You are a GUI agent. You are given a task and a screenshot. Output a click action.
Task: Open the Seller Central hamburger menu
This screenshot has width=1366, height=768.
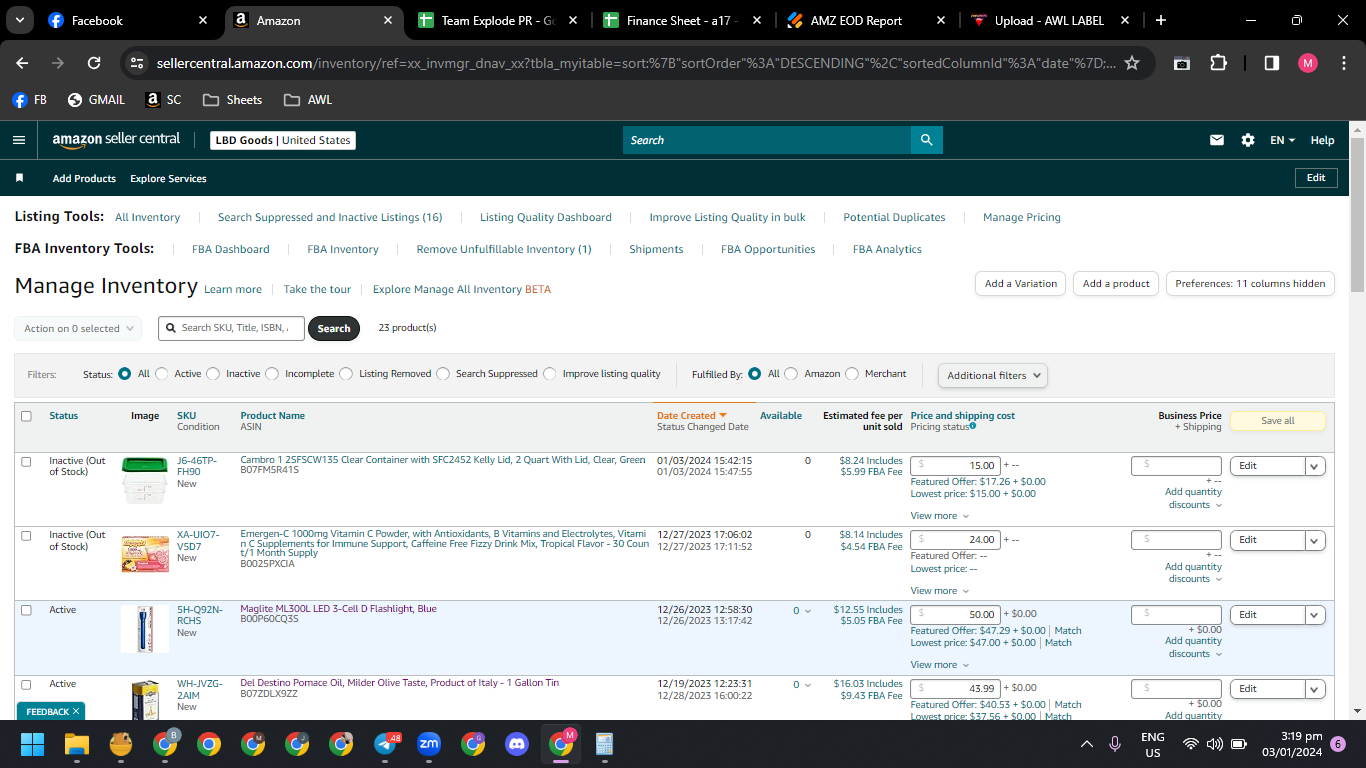(19, 140)
